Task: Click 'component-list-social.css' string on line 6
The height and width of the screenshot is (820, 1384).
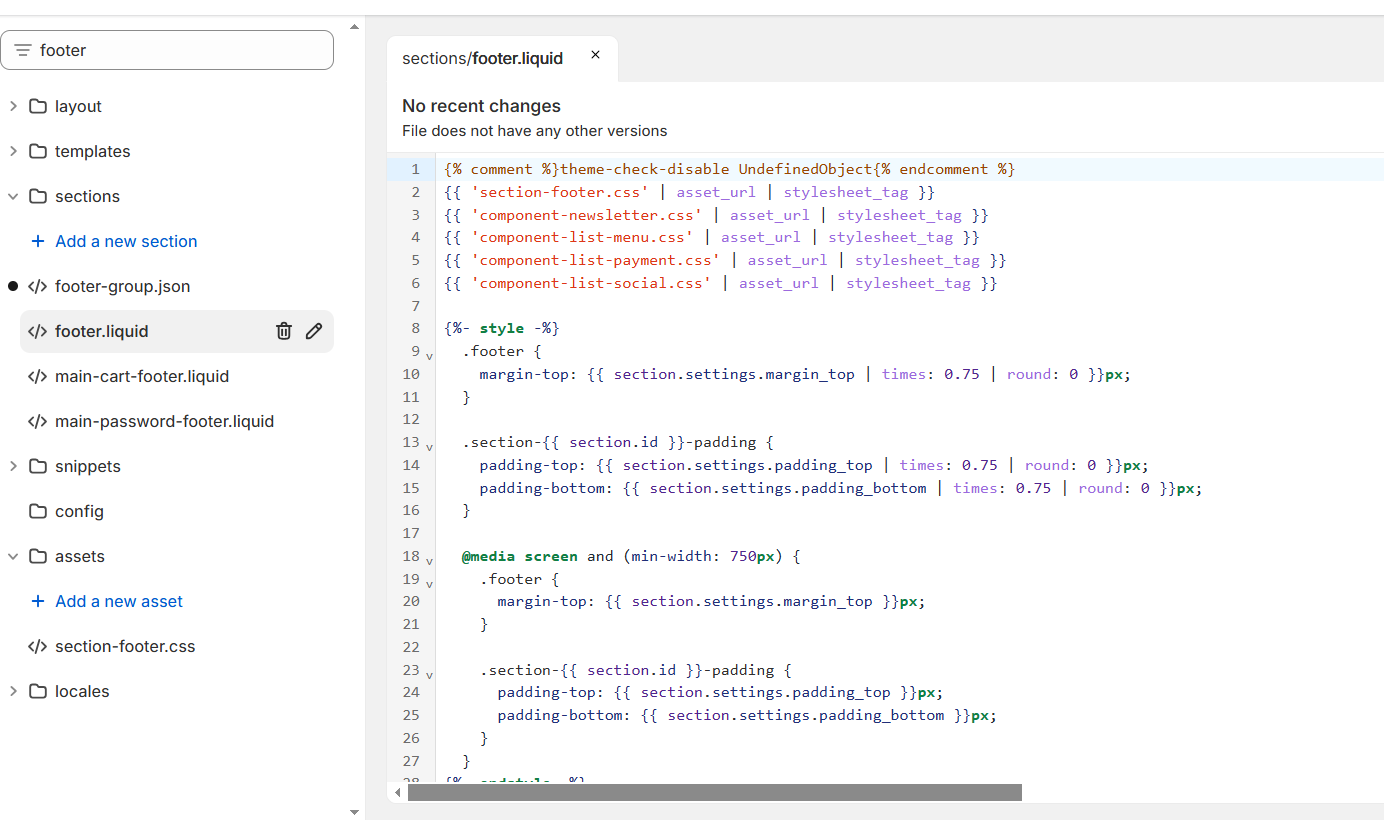Action: [591, 283]
